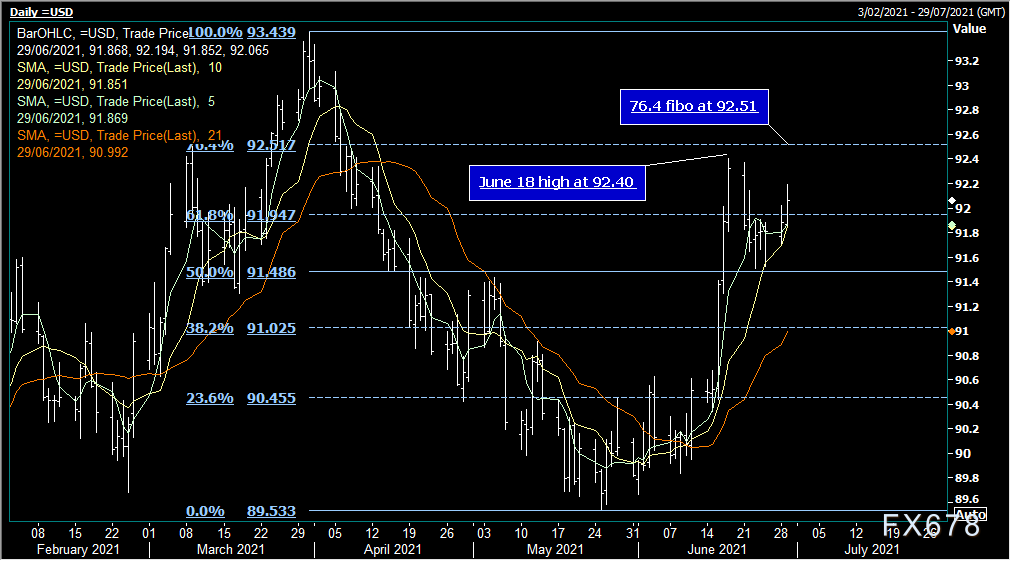Click the April 2021 label on time axis
This screenshot has width=1011, height=561.
click(392, 549)
